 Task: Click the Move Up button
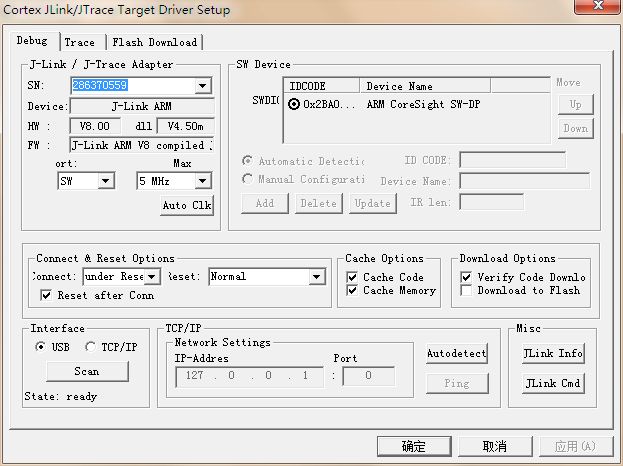576,104
